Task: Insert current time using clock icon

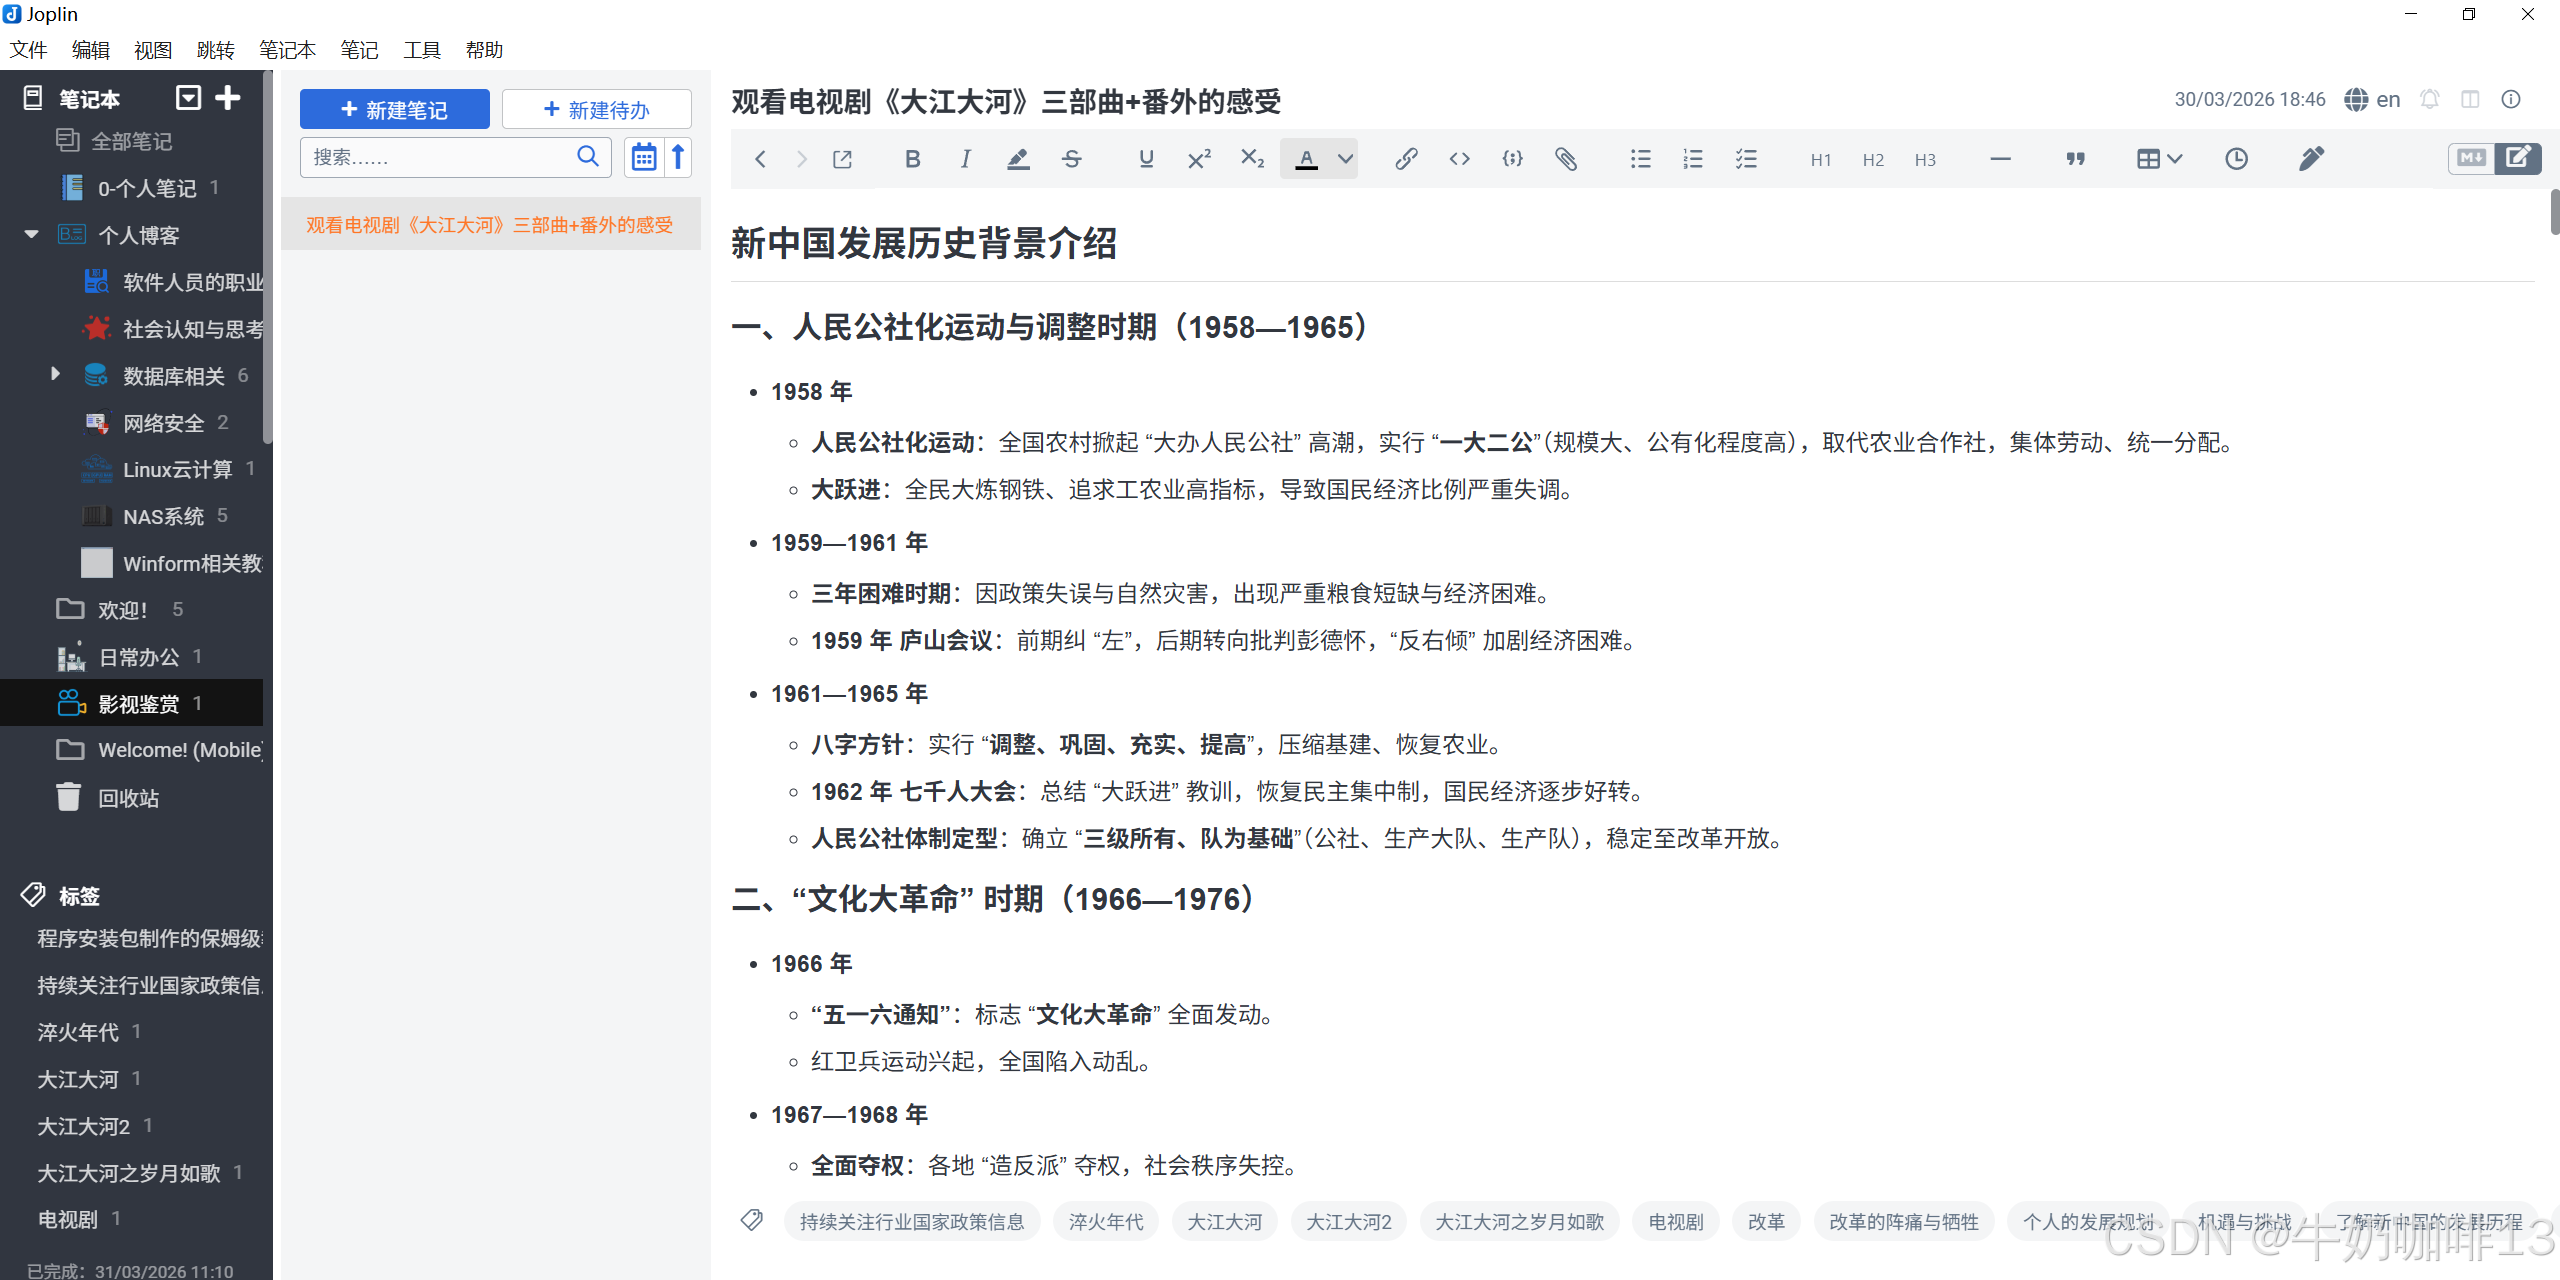Action: coord(2236,159)
